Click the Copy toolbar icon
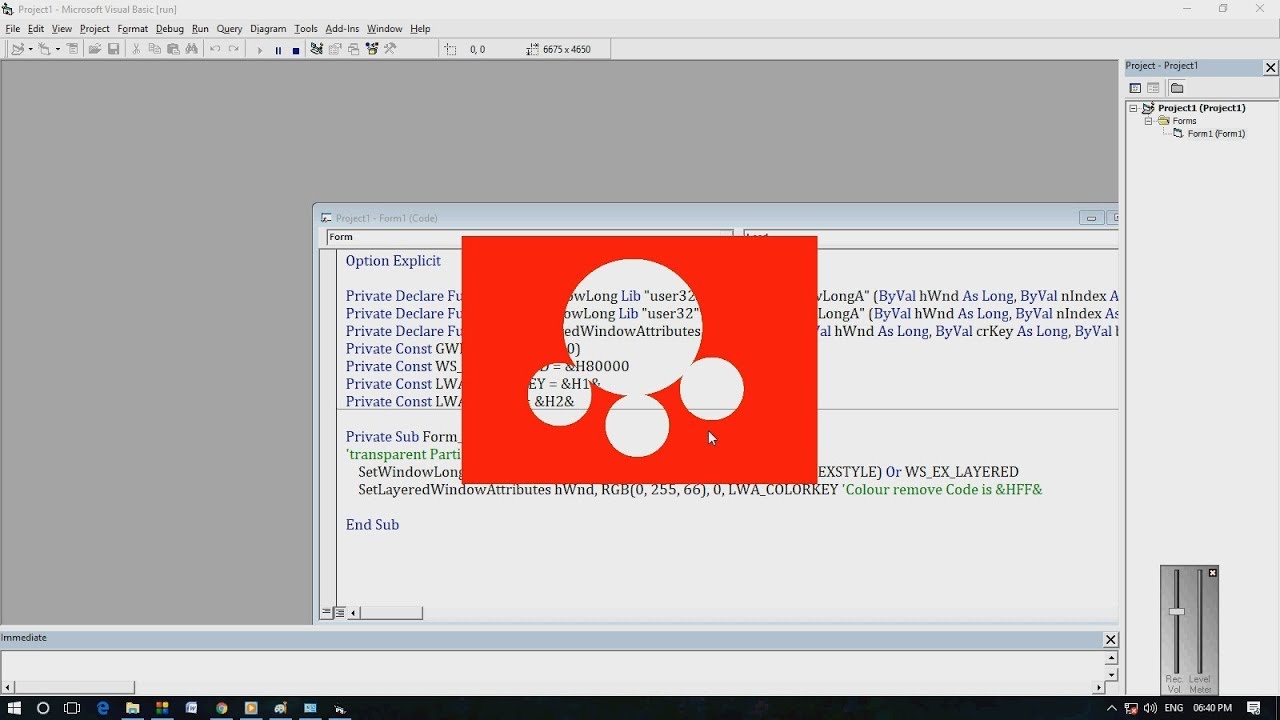 coord(154,49)
